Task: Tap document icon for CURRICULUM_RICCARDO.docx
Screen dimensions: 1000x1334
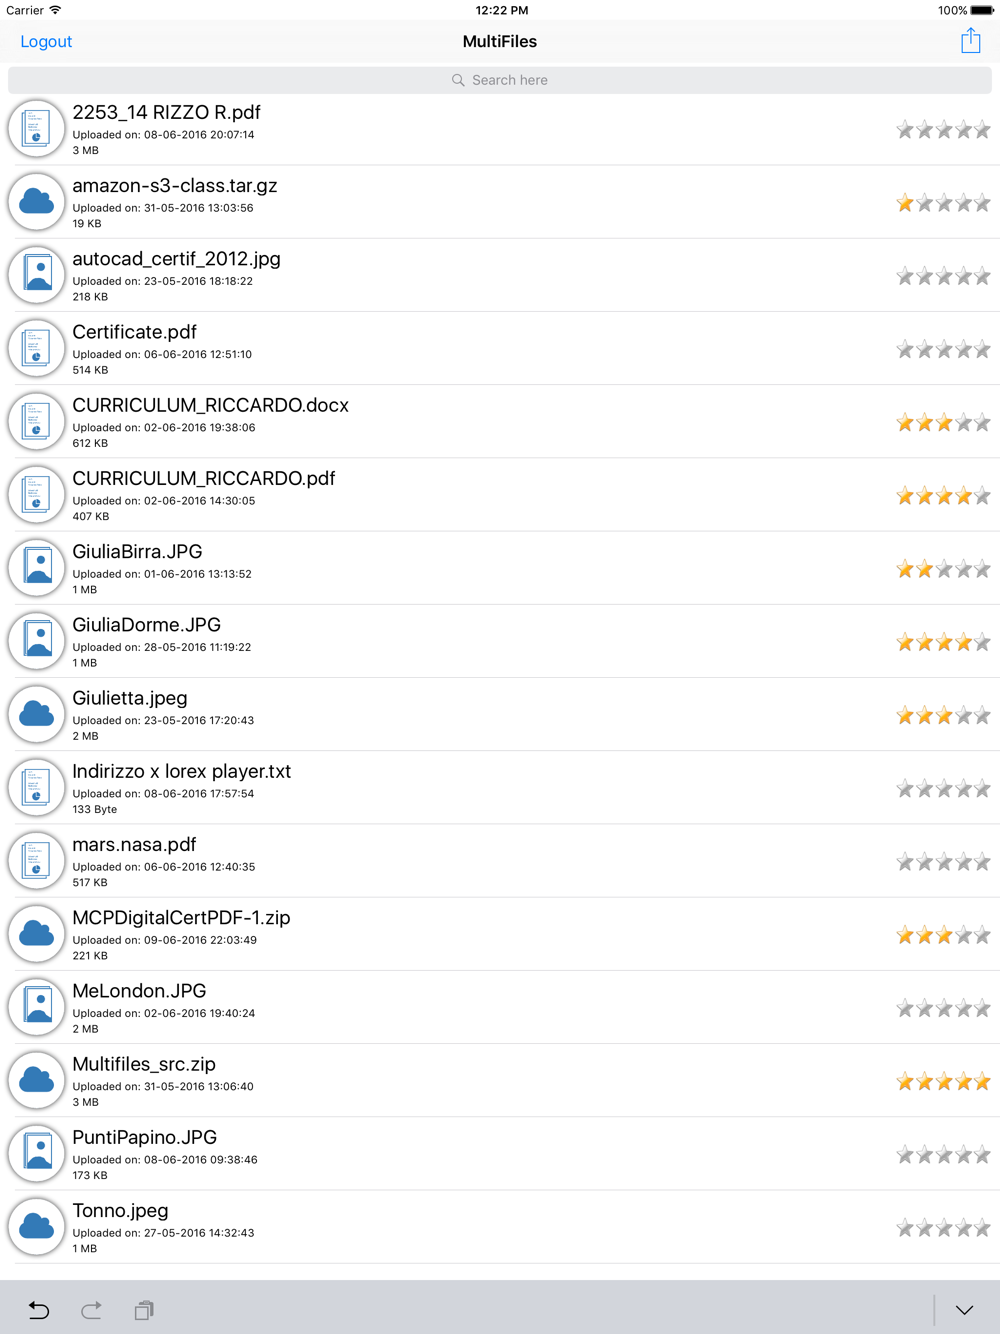Action: tap(37, 421)
